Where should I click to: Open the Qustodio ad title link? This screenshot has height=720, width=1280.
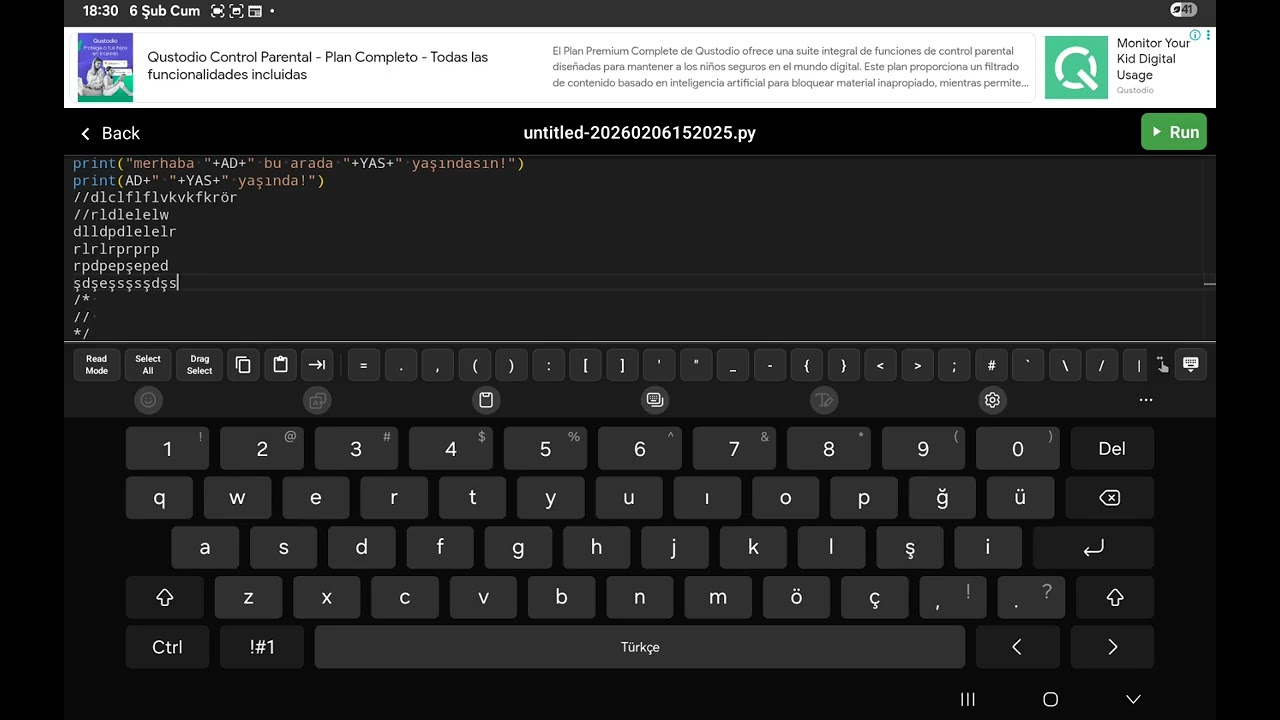coord(318,66)
